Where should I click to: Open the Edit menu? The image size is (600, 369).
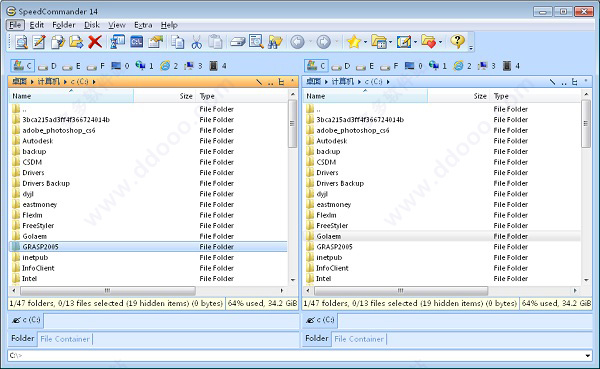click(x=37, y=25)
